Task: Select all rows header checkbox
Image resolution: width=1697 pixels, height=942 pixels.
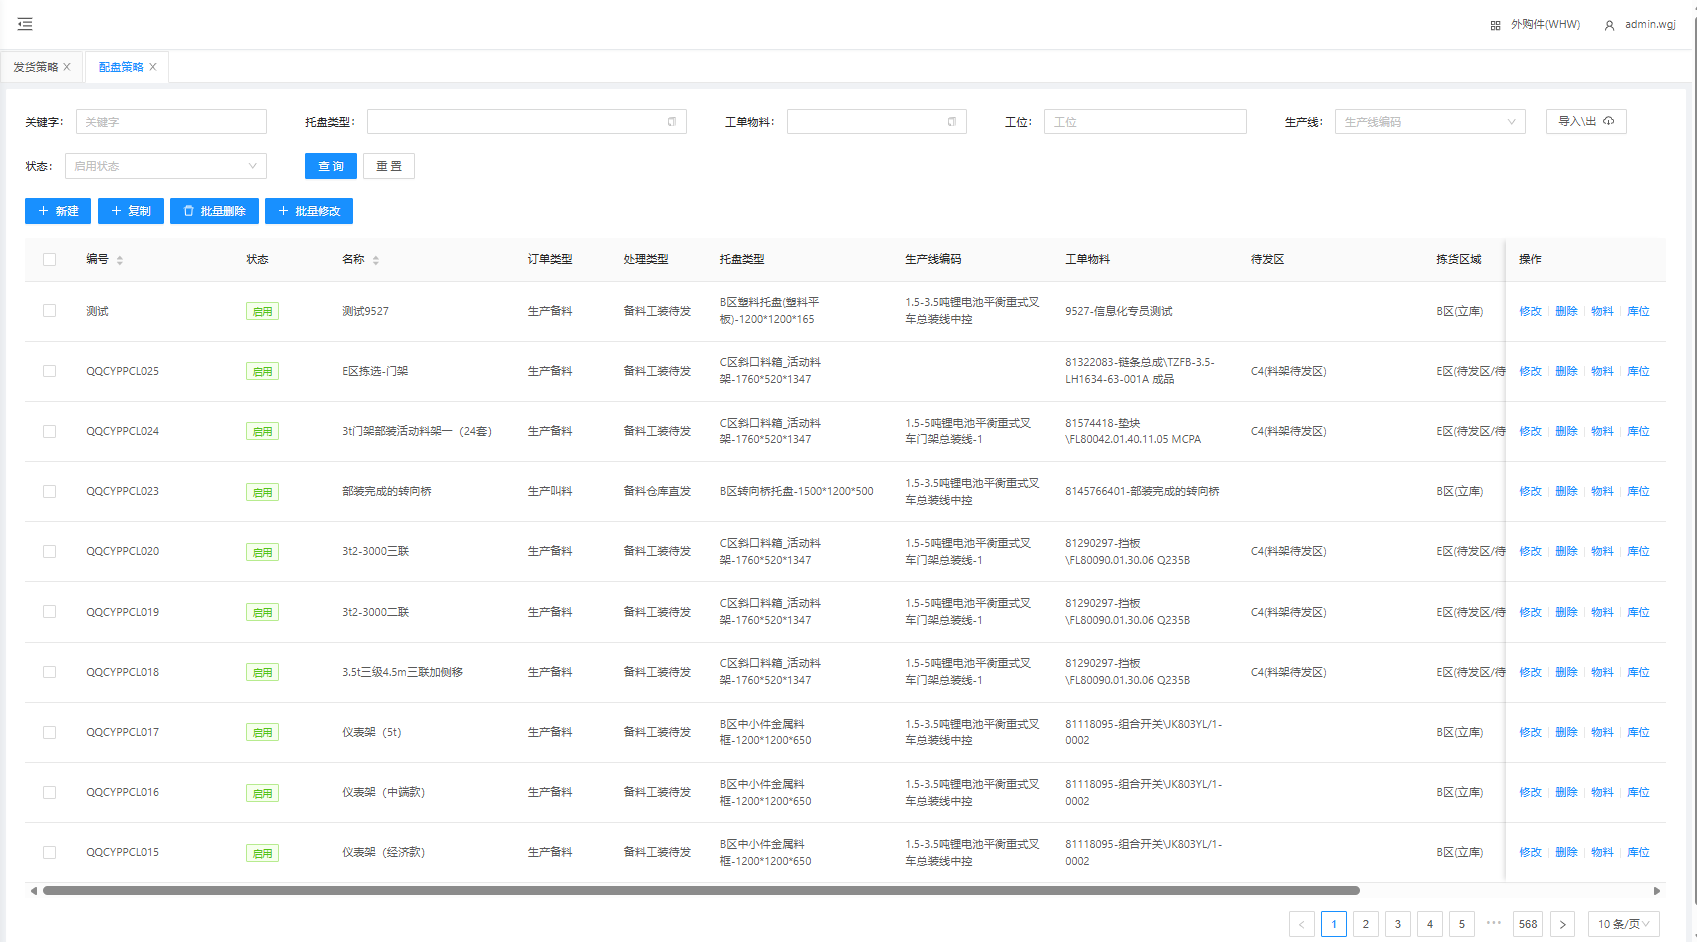Action: tap(49, 259)
